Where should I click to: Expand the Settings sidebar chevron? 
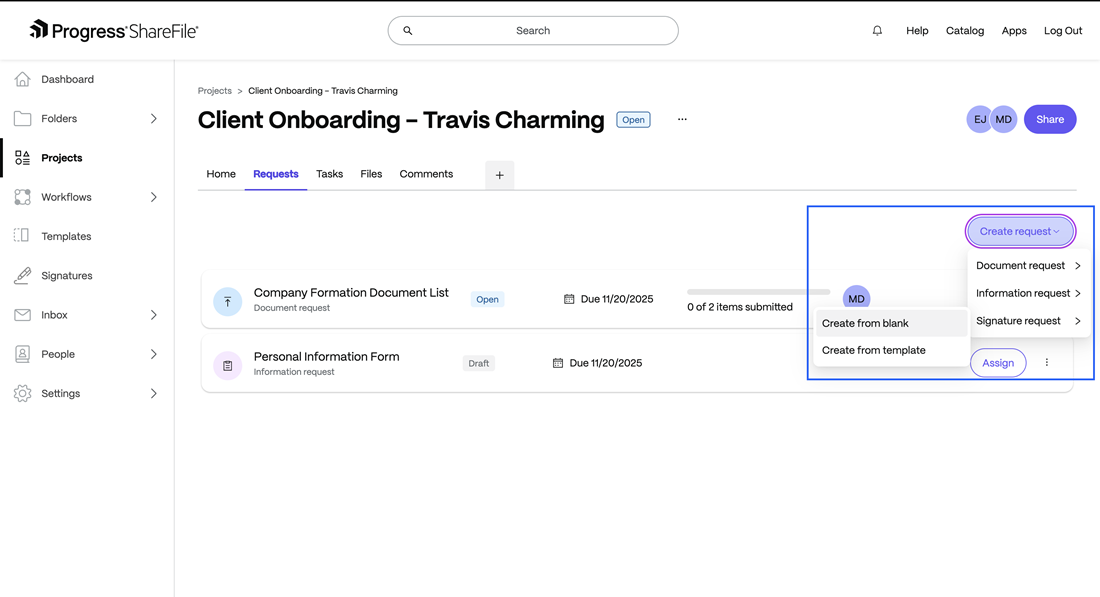[153, 394]
